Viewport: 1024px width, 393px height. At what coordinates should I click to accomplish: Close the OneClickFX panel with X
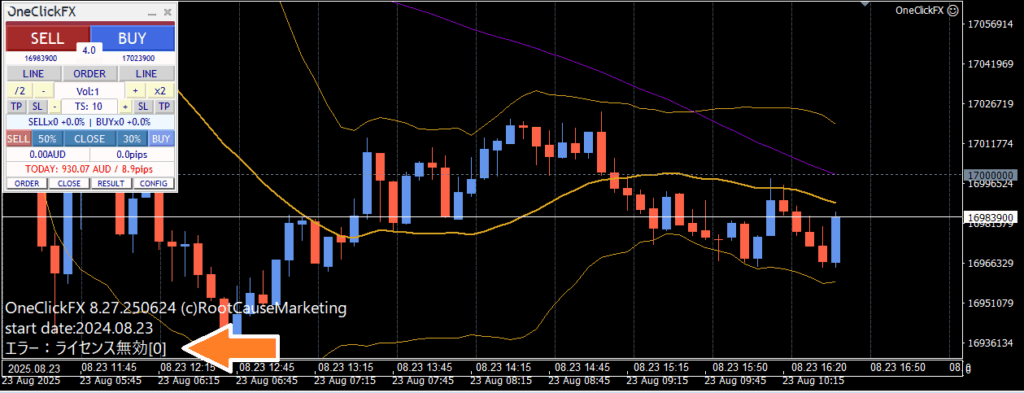coord(168,12)
